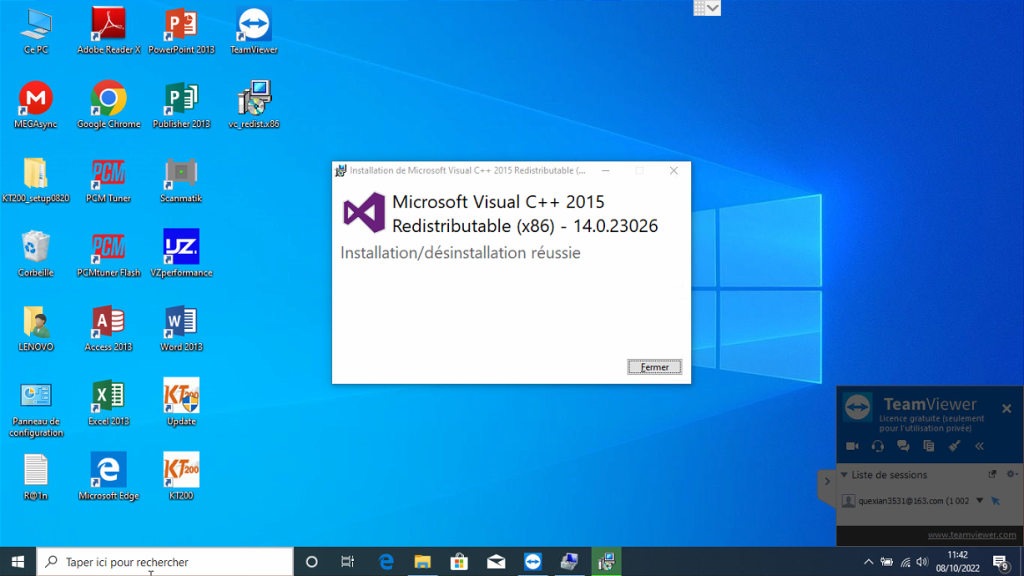Close the TeamViewer session panel
This screenshot has width=1024, height=576.
[1006, 409]
